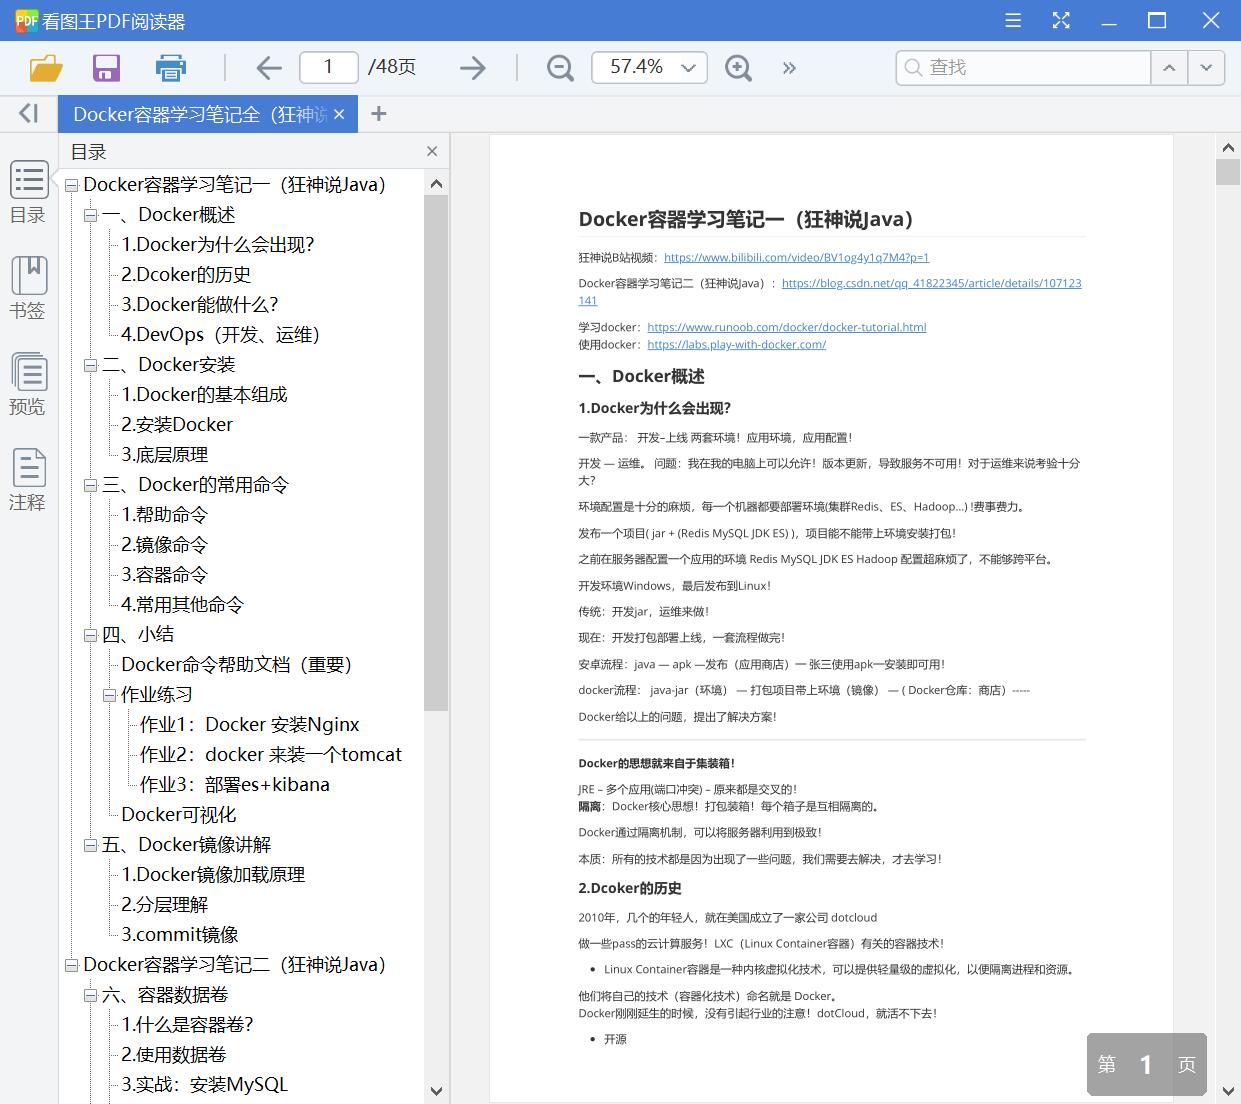Jump to 1.Docker镜像加载原理 entry
This screenshot has width=1241, height=1104.
(213, 875)
